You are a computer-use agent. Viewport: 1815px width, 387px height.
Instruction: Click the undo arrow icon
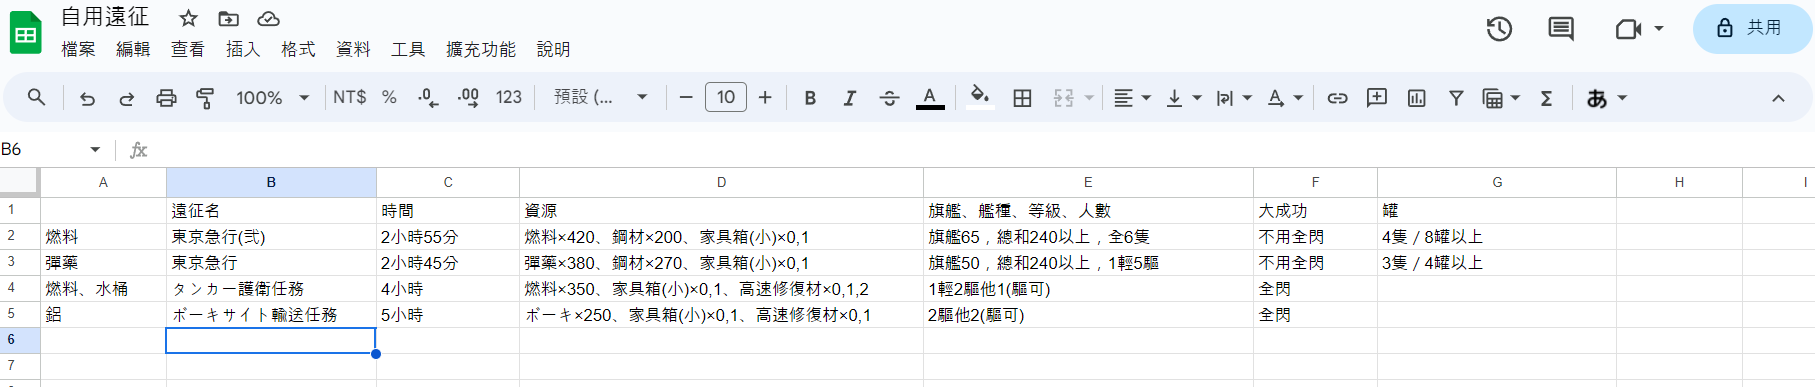click(x=87, y=98)
